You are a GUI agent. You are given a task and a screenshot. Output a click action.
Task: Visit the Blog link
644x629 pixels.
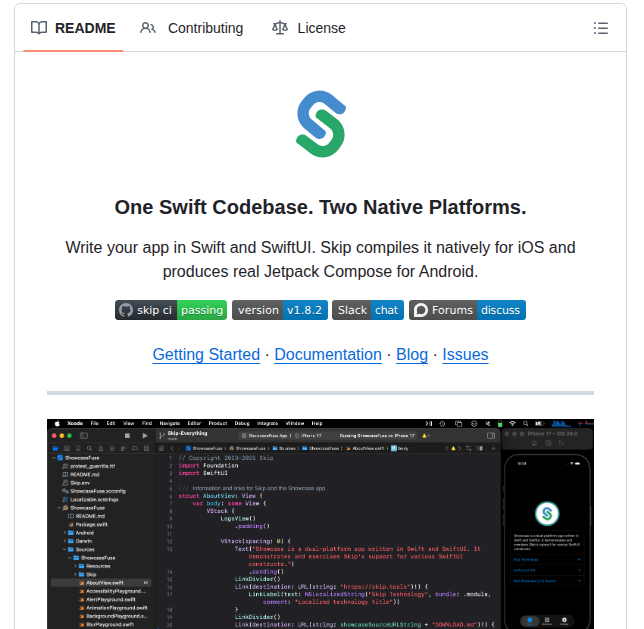point(412,354)
